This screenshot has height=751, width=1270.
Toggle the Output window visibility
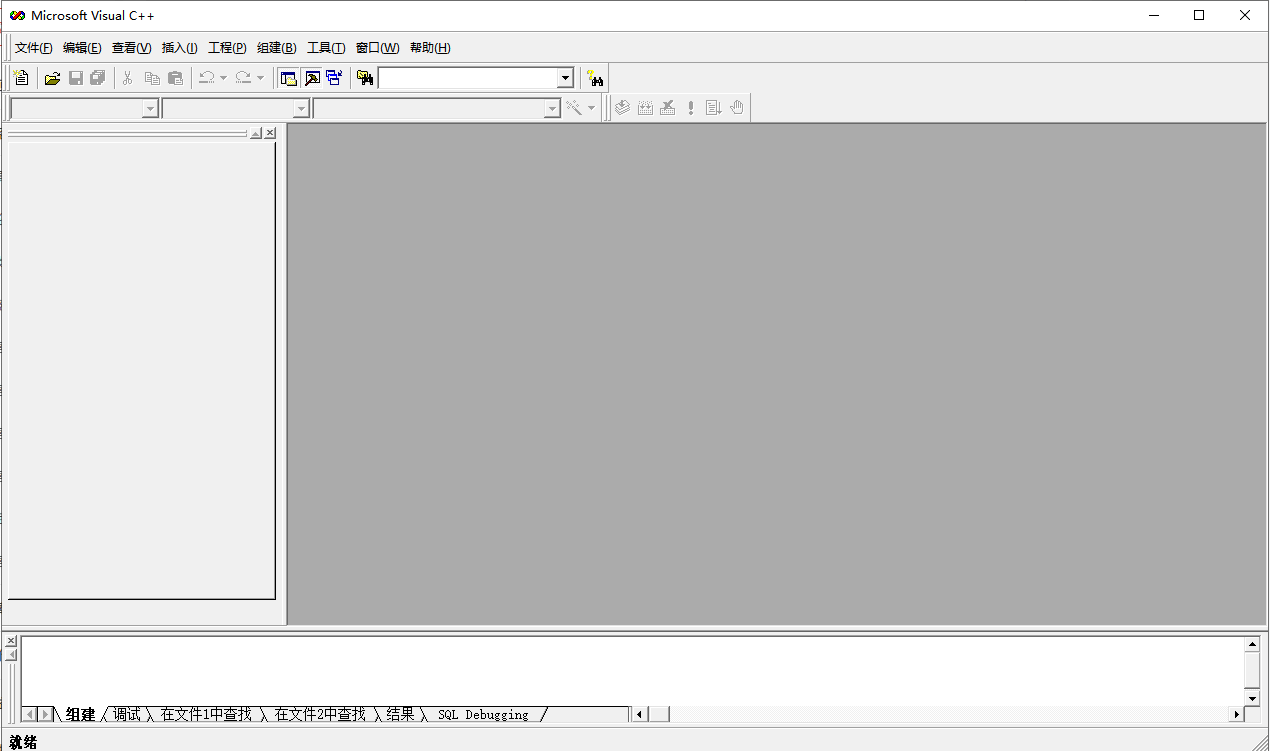point(311,77)
